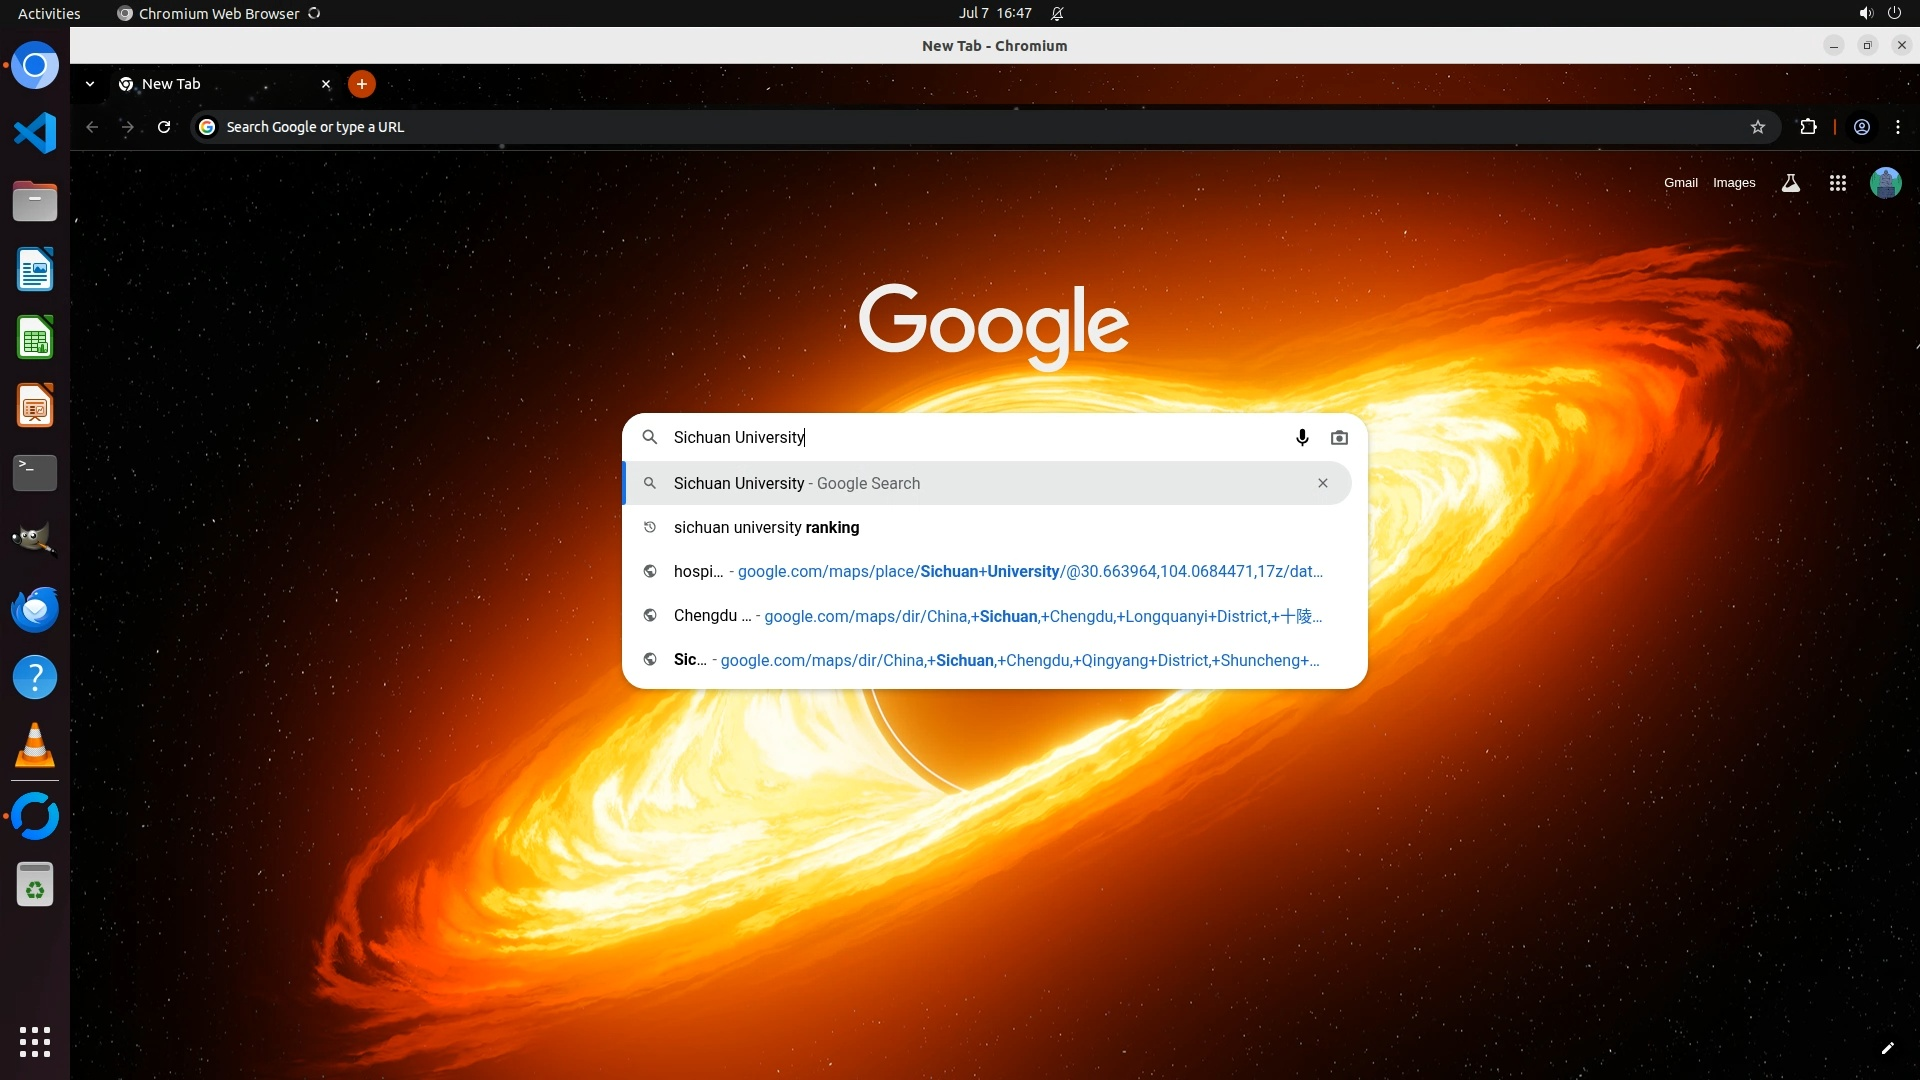Image resolution: width=1920 pixels, height=1080 pixels.
Task: Open the Images link
Action: (x=1733, y=183)
